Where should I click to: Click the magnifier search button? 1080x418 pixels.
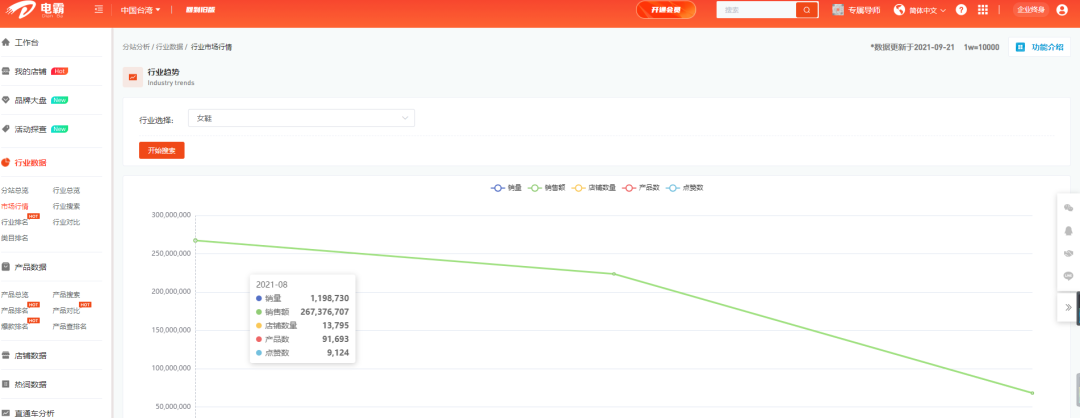point(807,10)
